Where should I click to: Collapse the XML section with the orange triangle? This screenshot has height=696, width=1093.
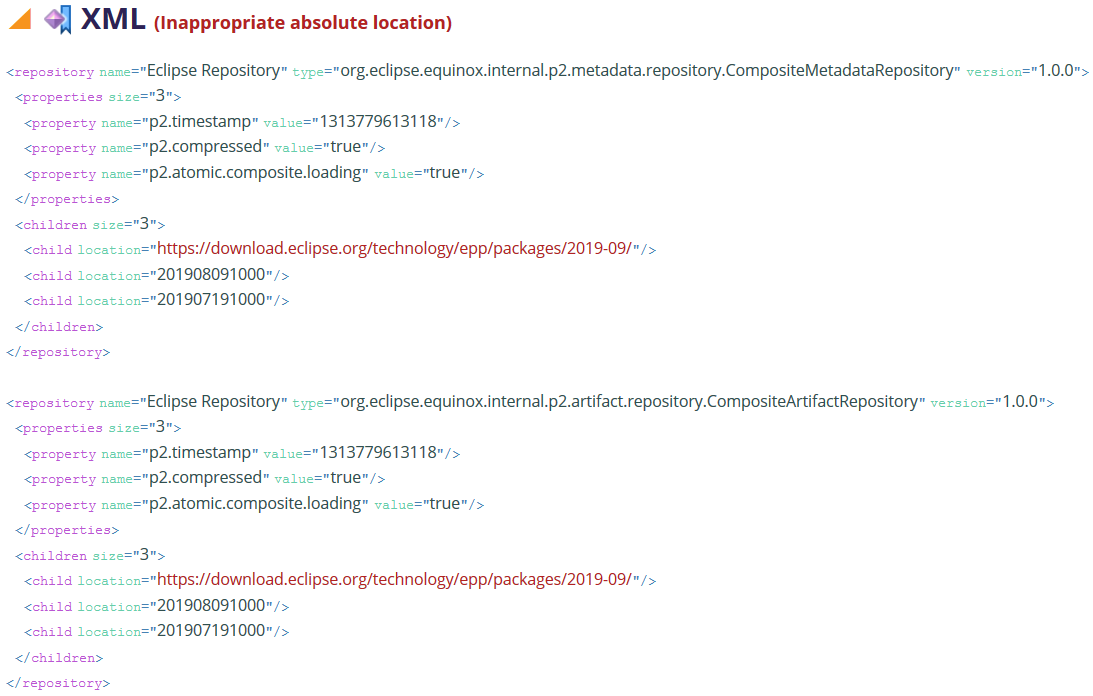coord(20,19)
